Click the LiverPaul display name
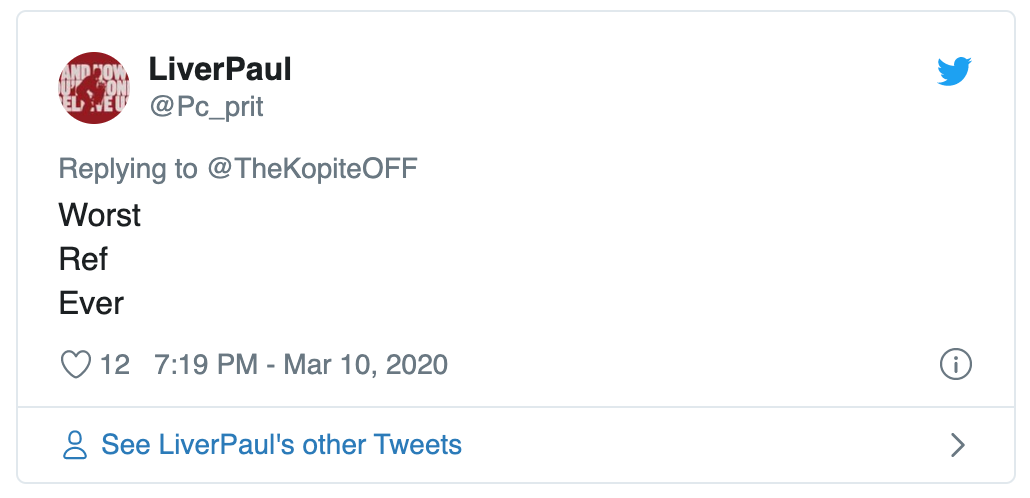 220,69
